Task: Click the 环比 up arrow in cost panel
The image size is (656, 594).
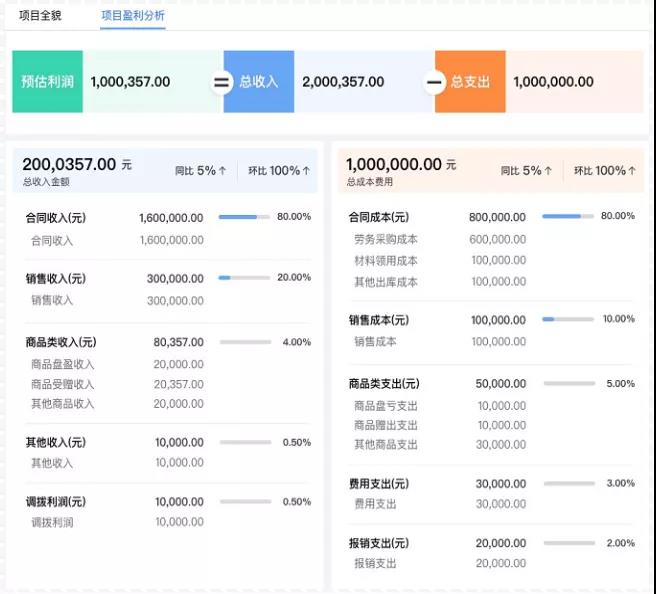Action: 632,171
